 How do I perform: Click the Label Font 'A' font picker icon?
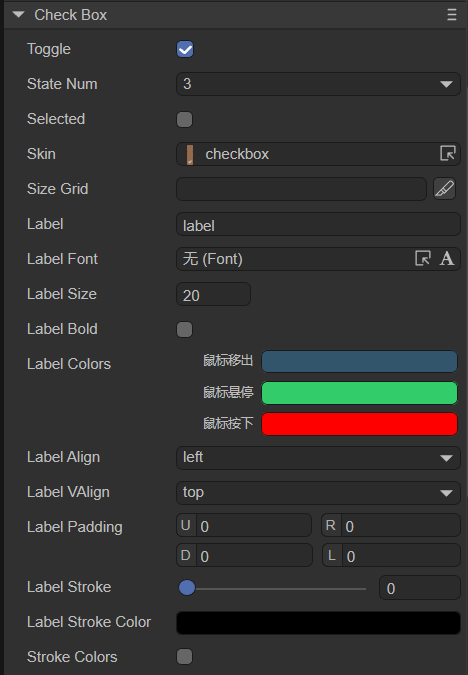(447, 258)
